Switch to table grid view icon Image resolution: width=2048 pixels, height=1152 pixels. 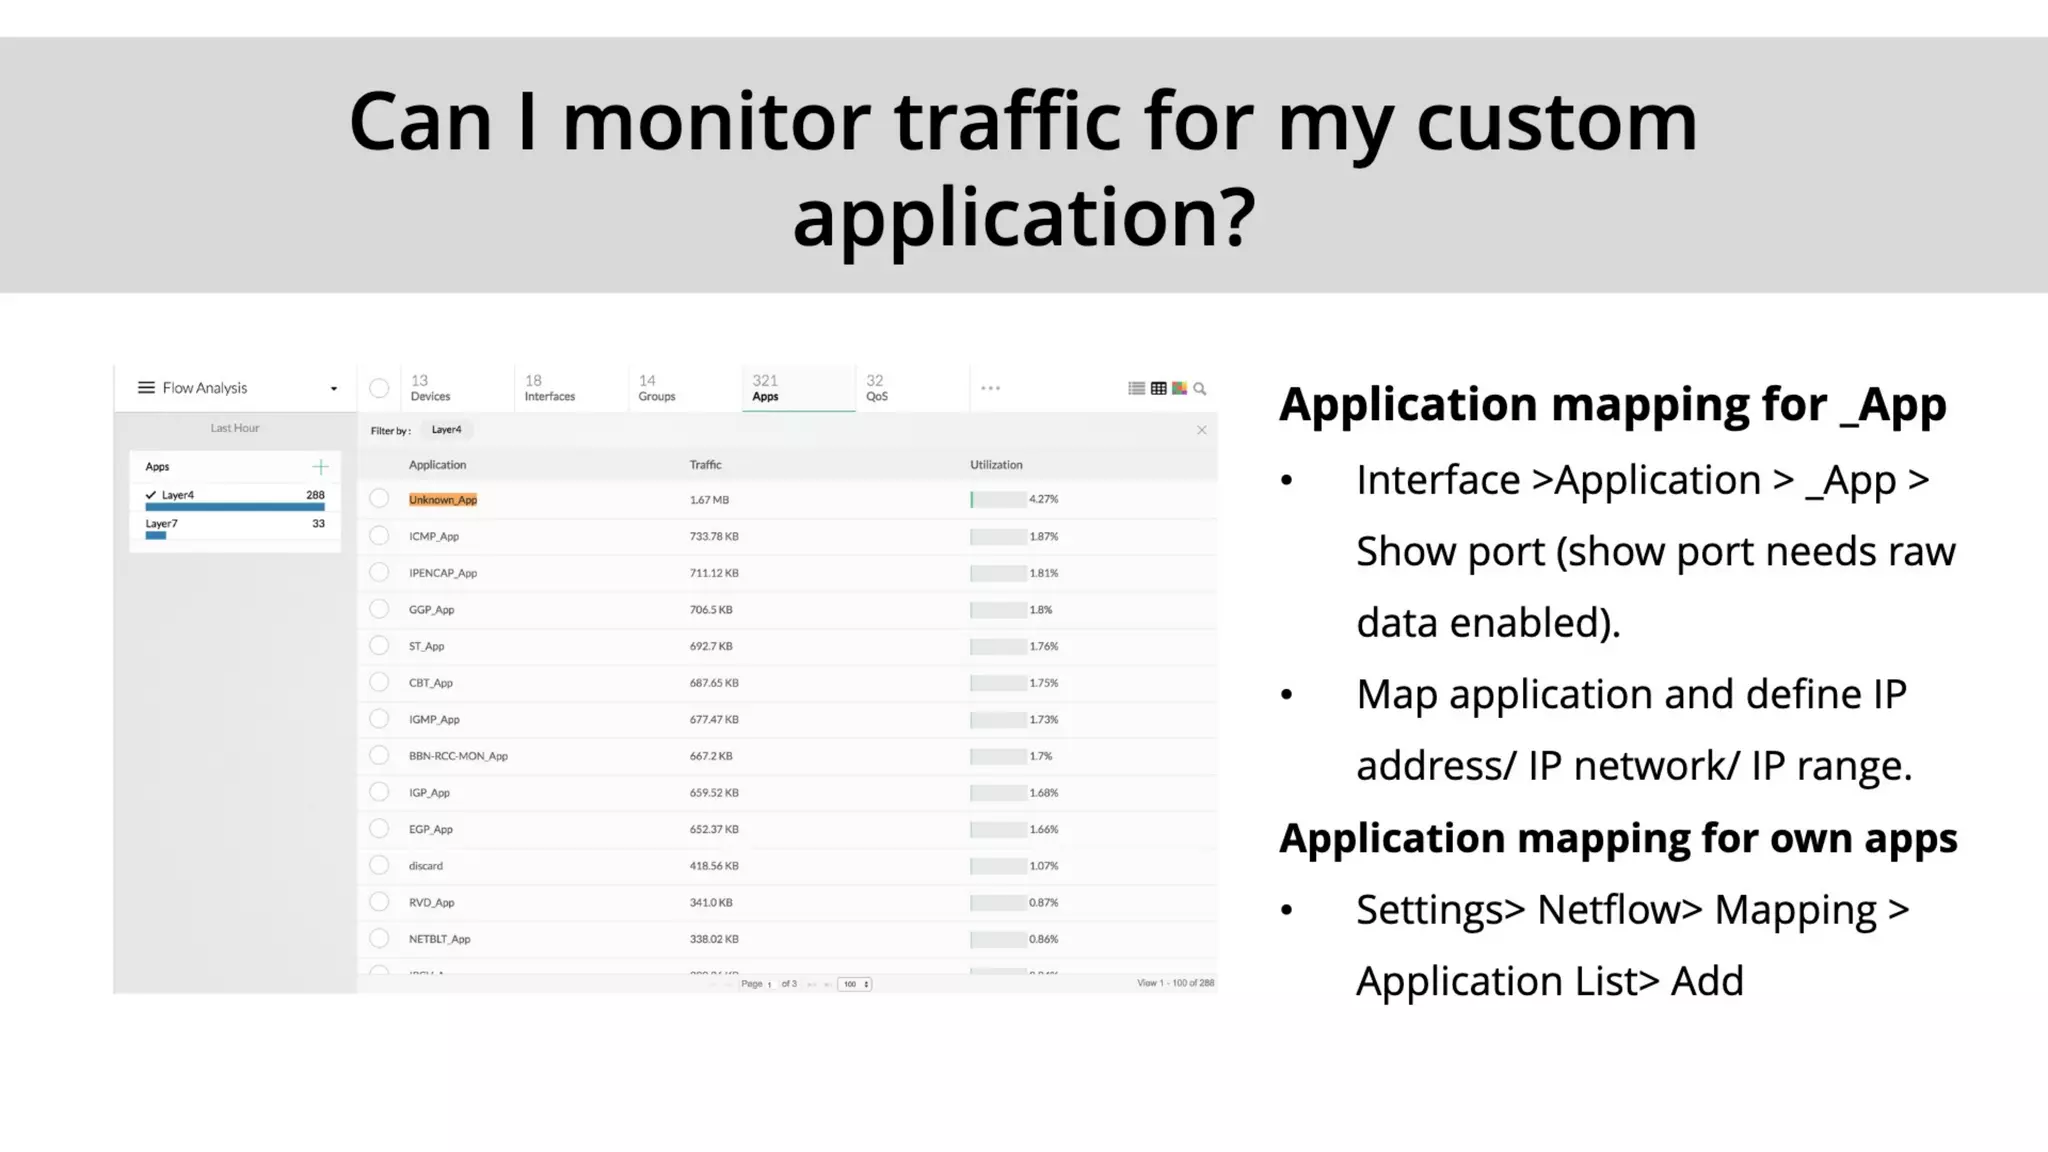click(x=1158, y=388)
